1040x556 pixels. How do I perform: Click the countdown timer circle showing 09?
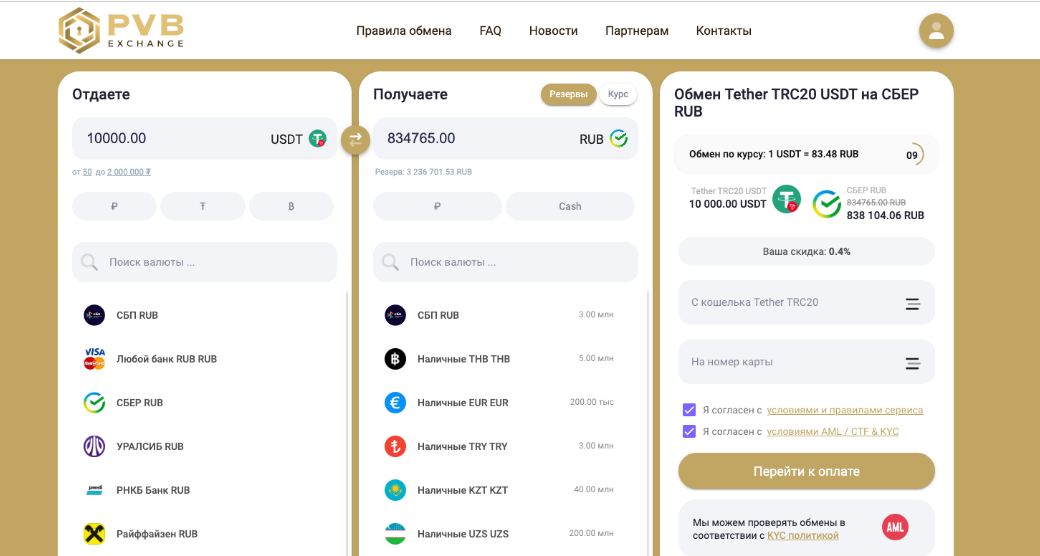pyautogui.click(x=913, y=155)
